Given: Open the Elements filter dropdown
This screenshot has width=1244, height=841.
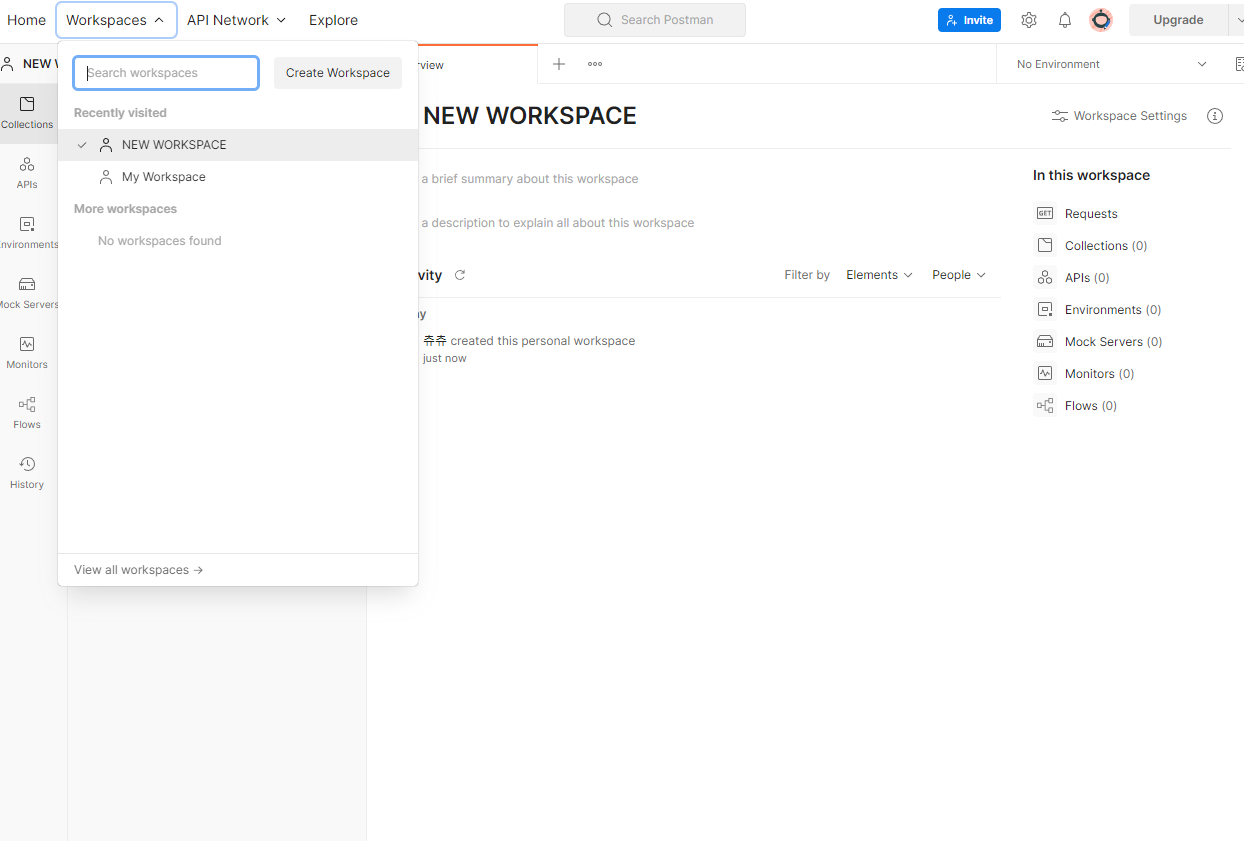Looking at the screenshot, I should tap(879, 275).
